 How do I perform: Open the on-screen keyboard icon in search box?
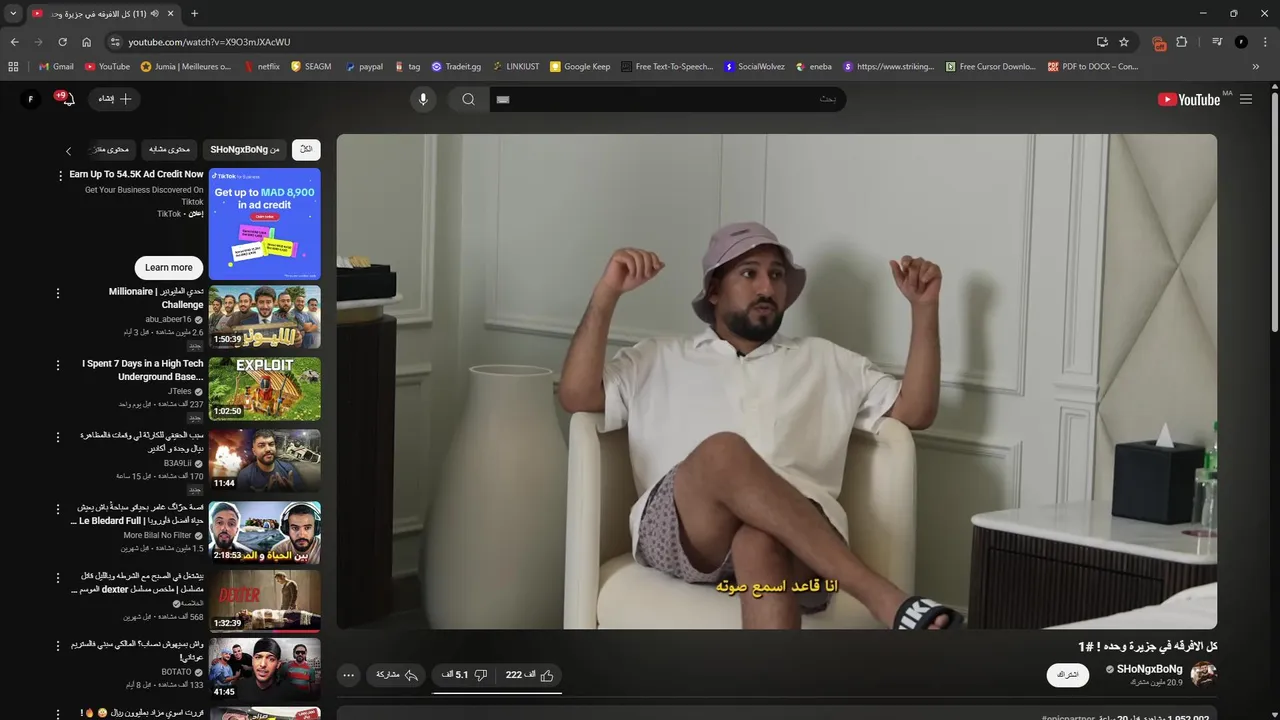[x=503, y=99]
